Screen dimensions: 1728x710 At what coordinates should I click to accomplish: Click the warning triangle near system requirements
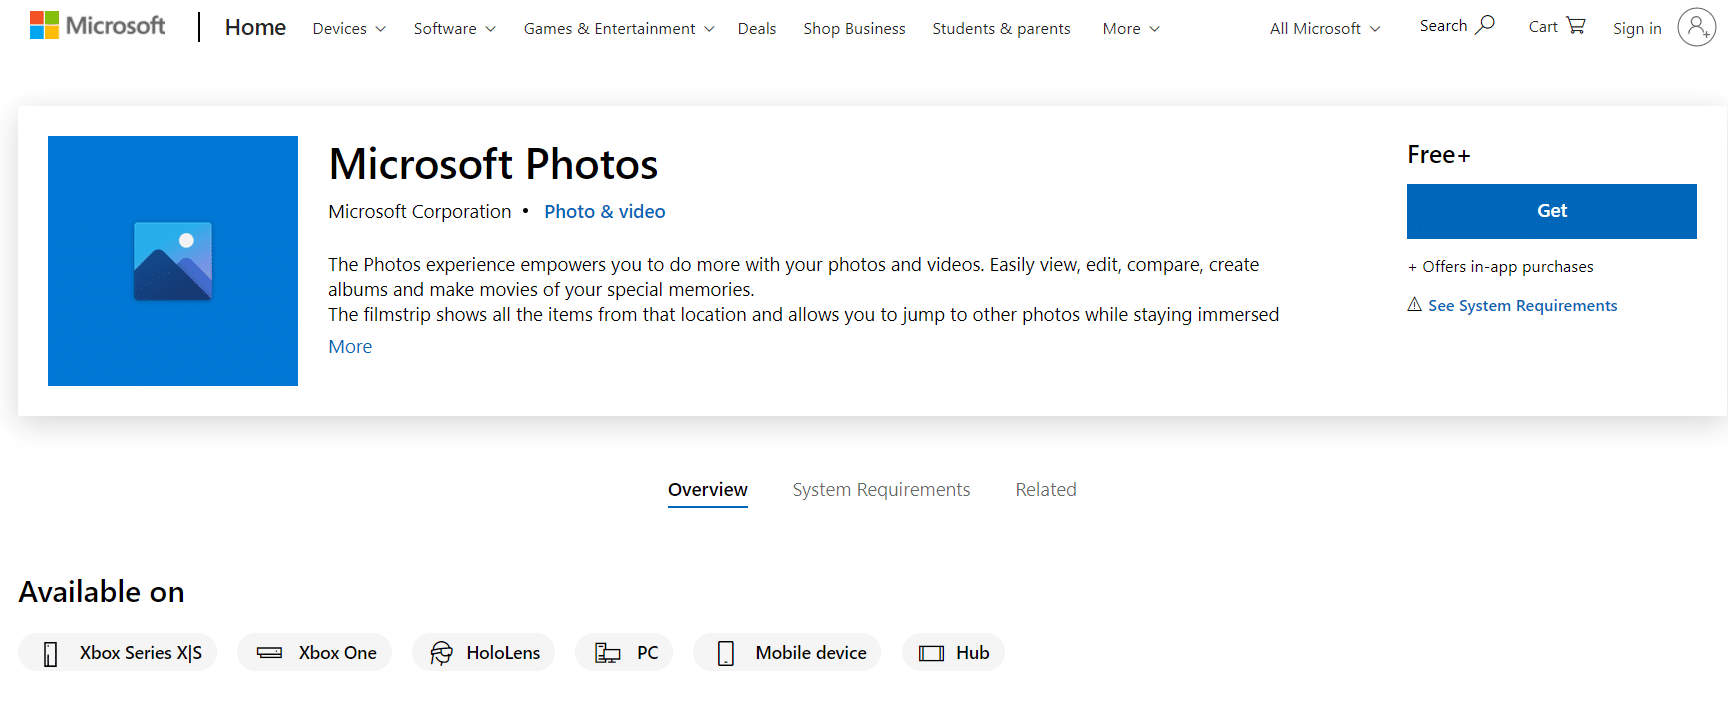click(1414, 304)
